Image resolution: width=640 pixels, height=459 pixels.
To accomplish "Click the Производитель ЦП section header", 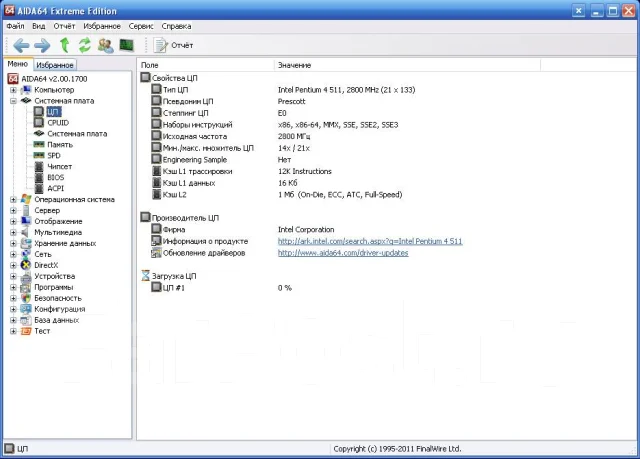I will pos(180,217).
